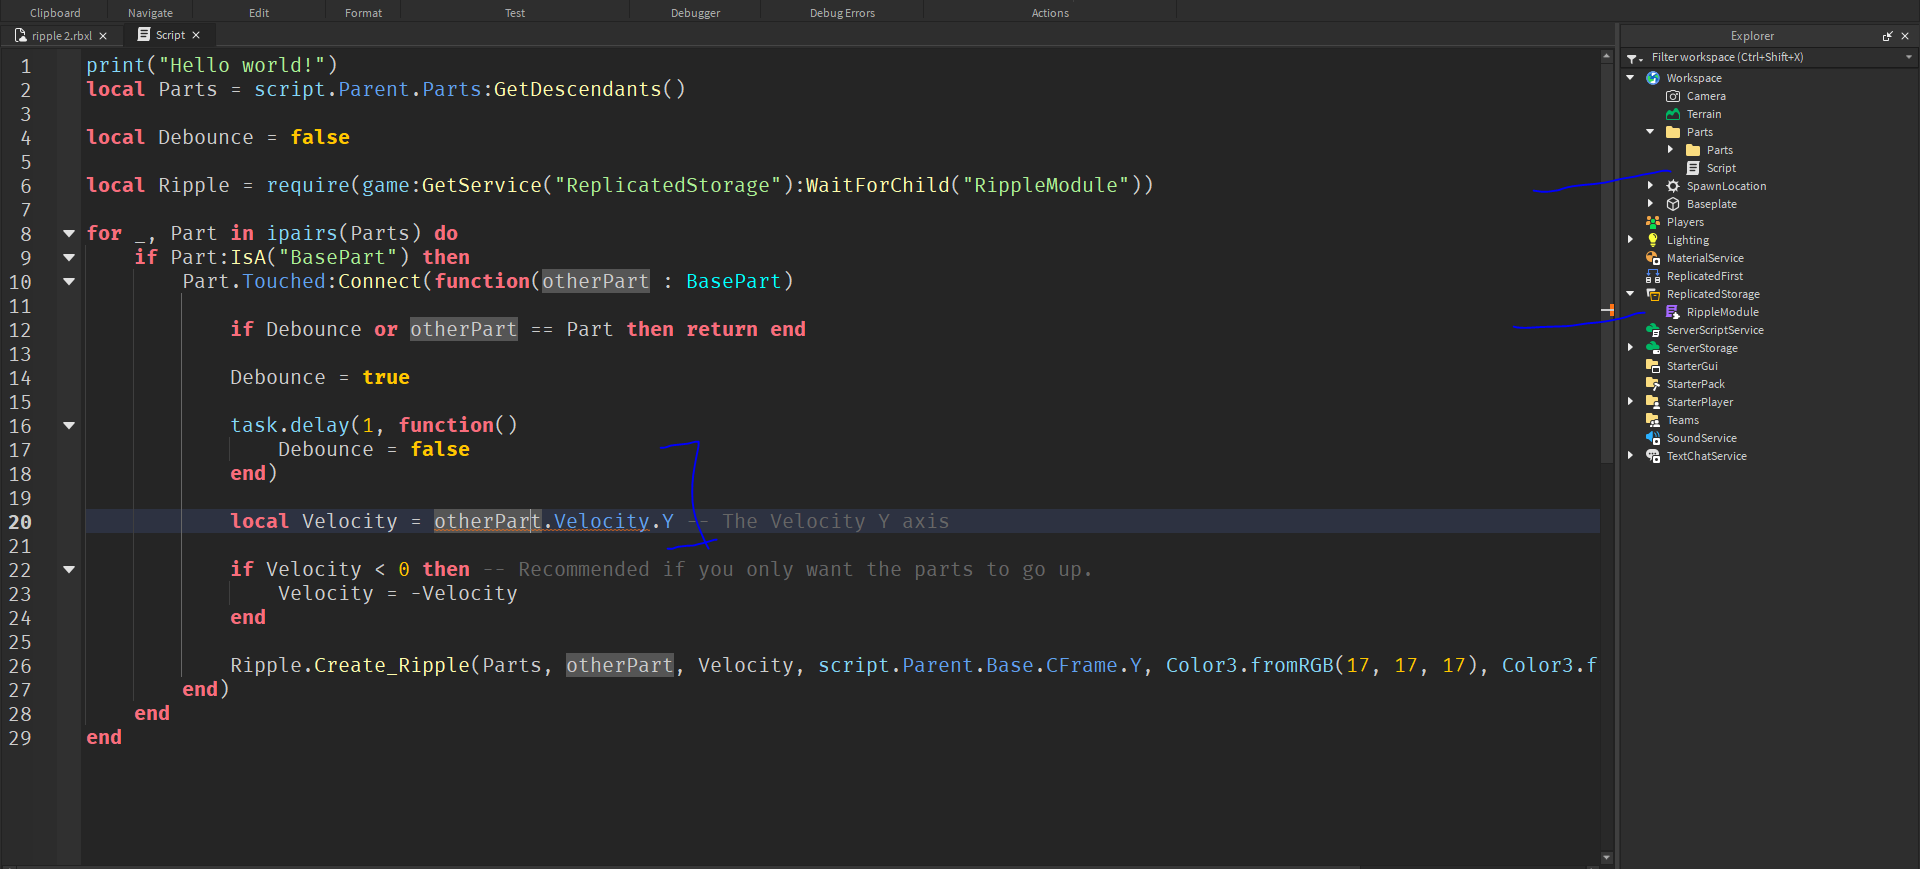
Task: Select the RippleModule module script icon
Action: pos(1673,312)
